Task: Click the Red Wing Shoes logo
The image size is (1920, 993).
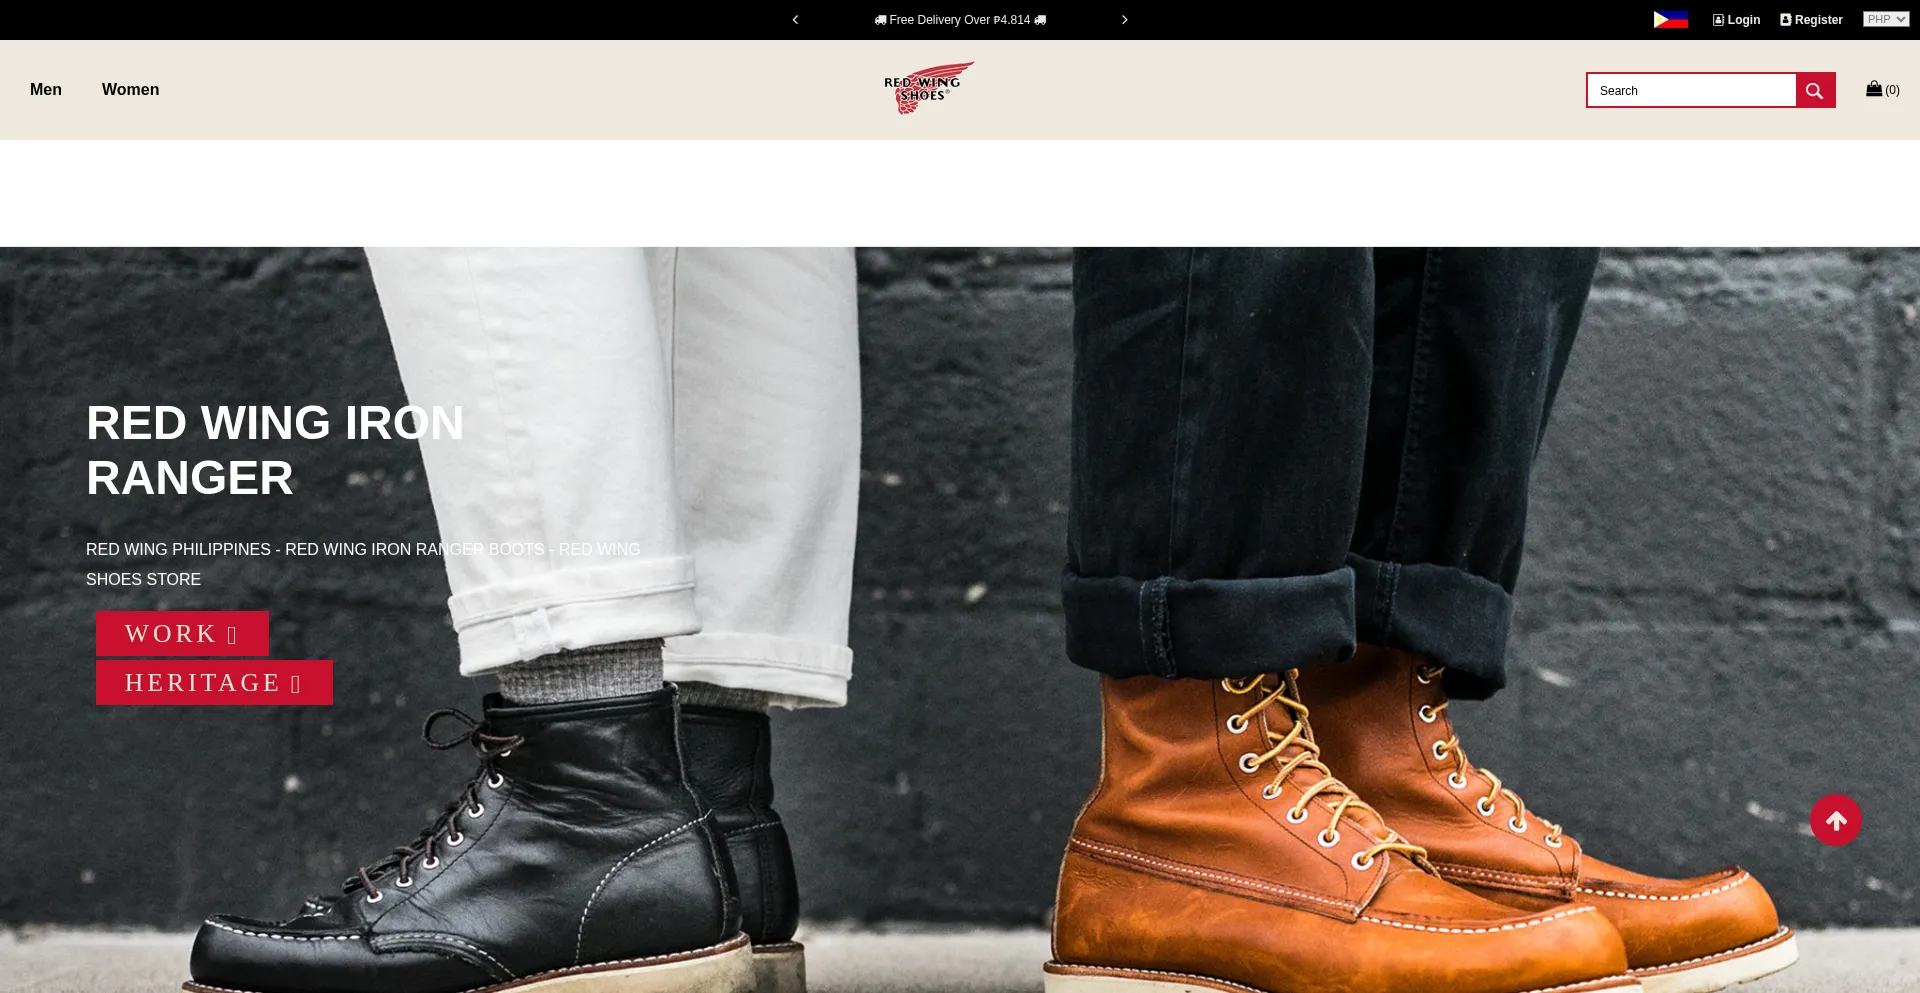Action: [x=929, y=88]
